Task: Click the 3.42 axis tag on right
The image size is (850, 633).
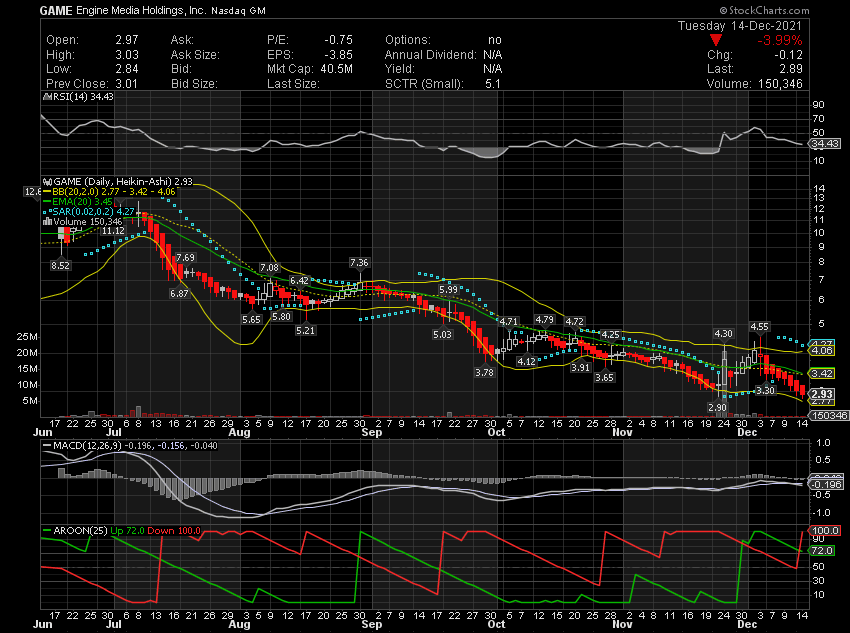Action: tap(822, 373)
